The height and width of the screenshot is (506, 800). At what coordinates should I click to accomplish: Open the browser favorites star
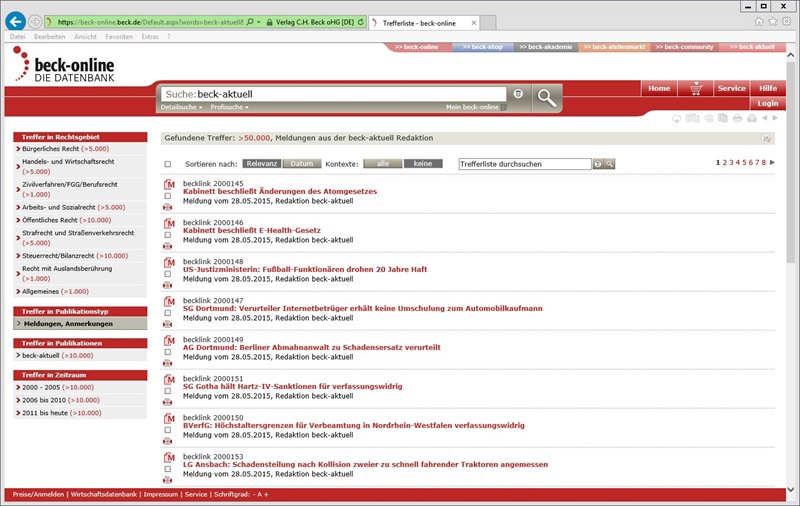tap(773, 21)
